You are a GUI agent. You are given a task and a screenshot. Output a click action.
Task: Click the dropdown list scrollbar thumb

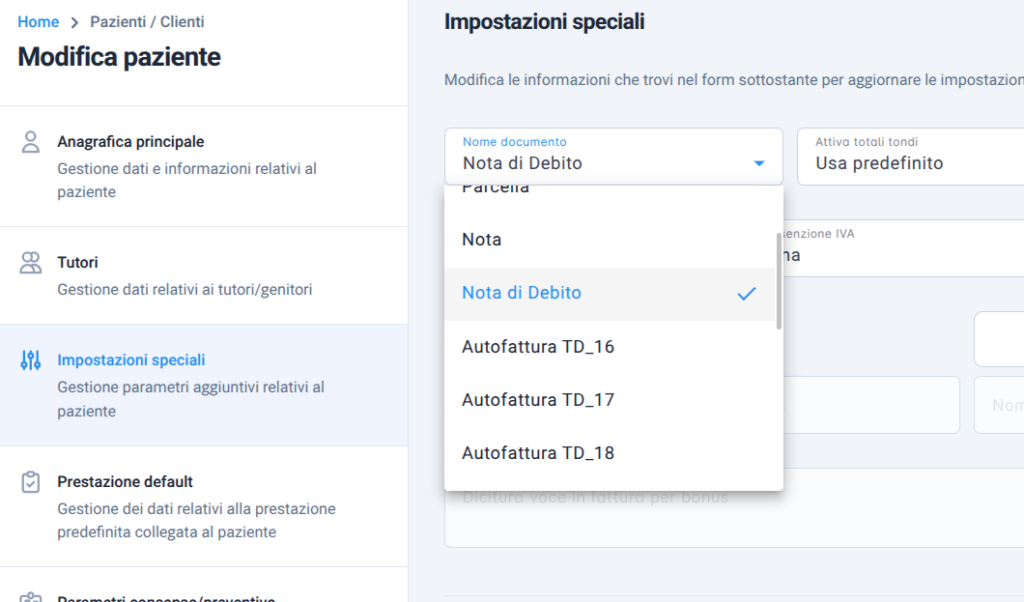(x=779, y=281)
